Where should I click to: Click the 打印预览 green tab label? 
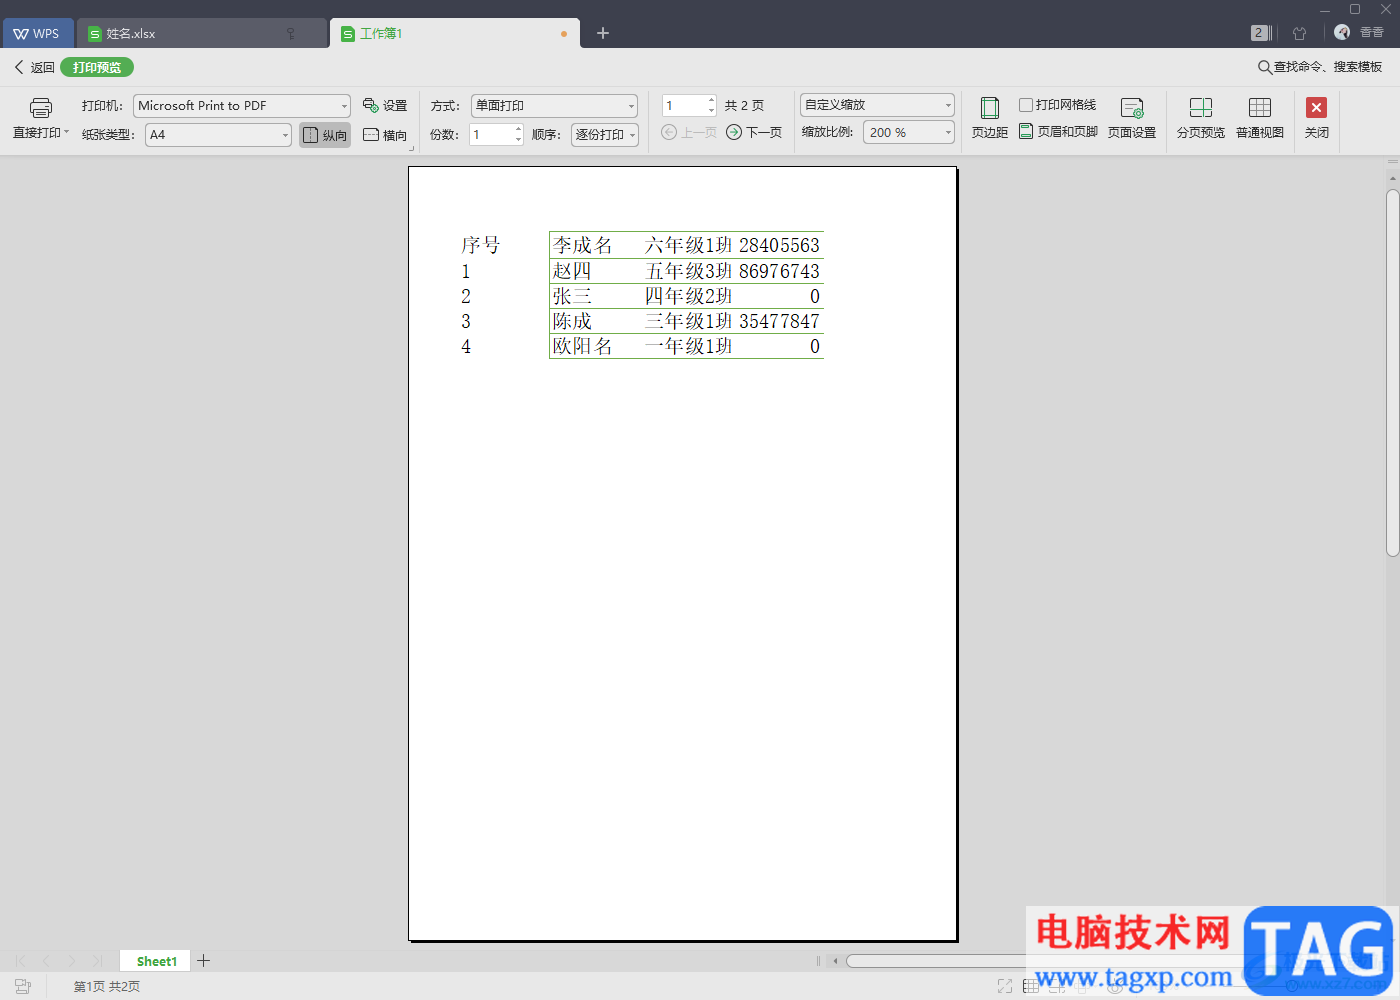(x=97, y=67)
